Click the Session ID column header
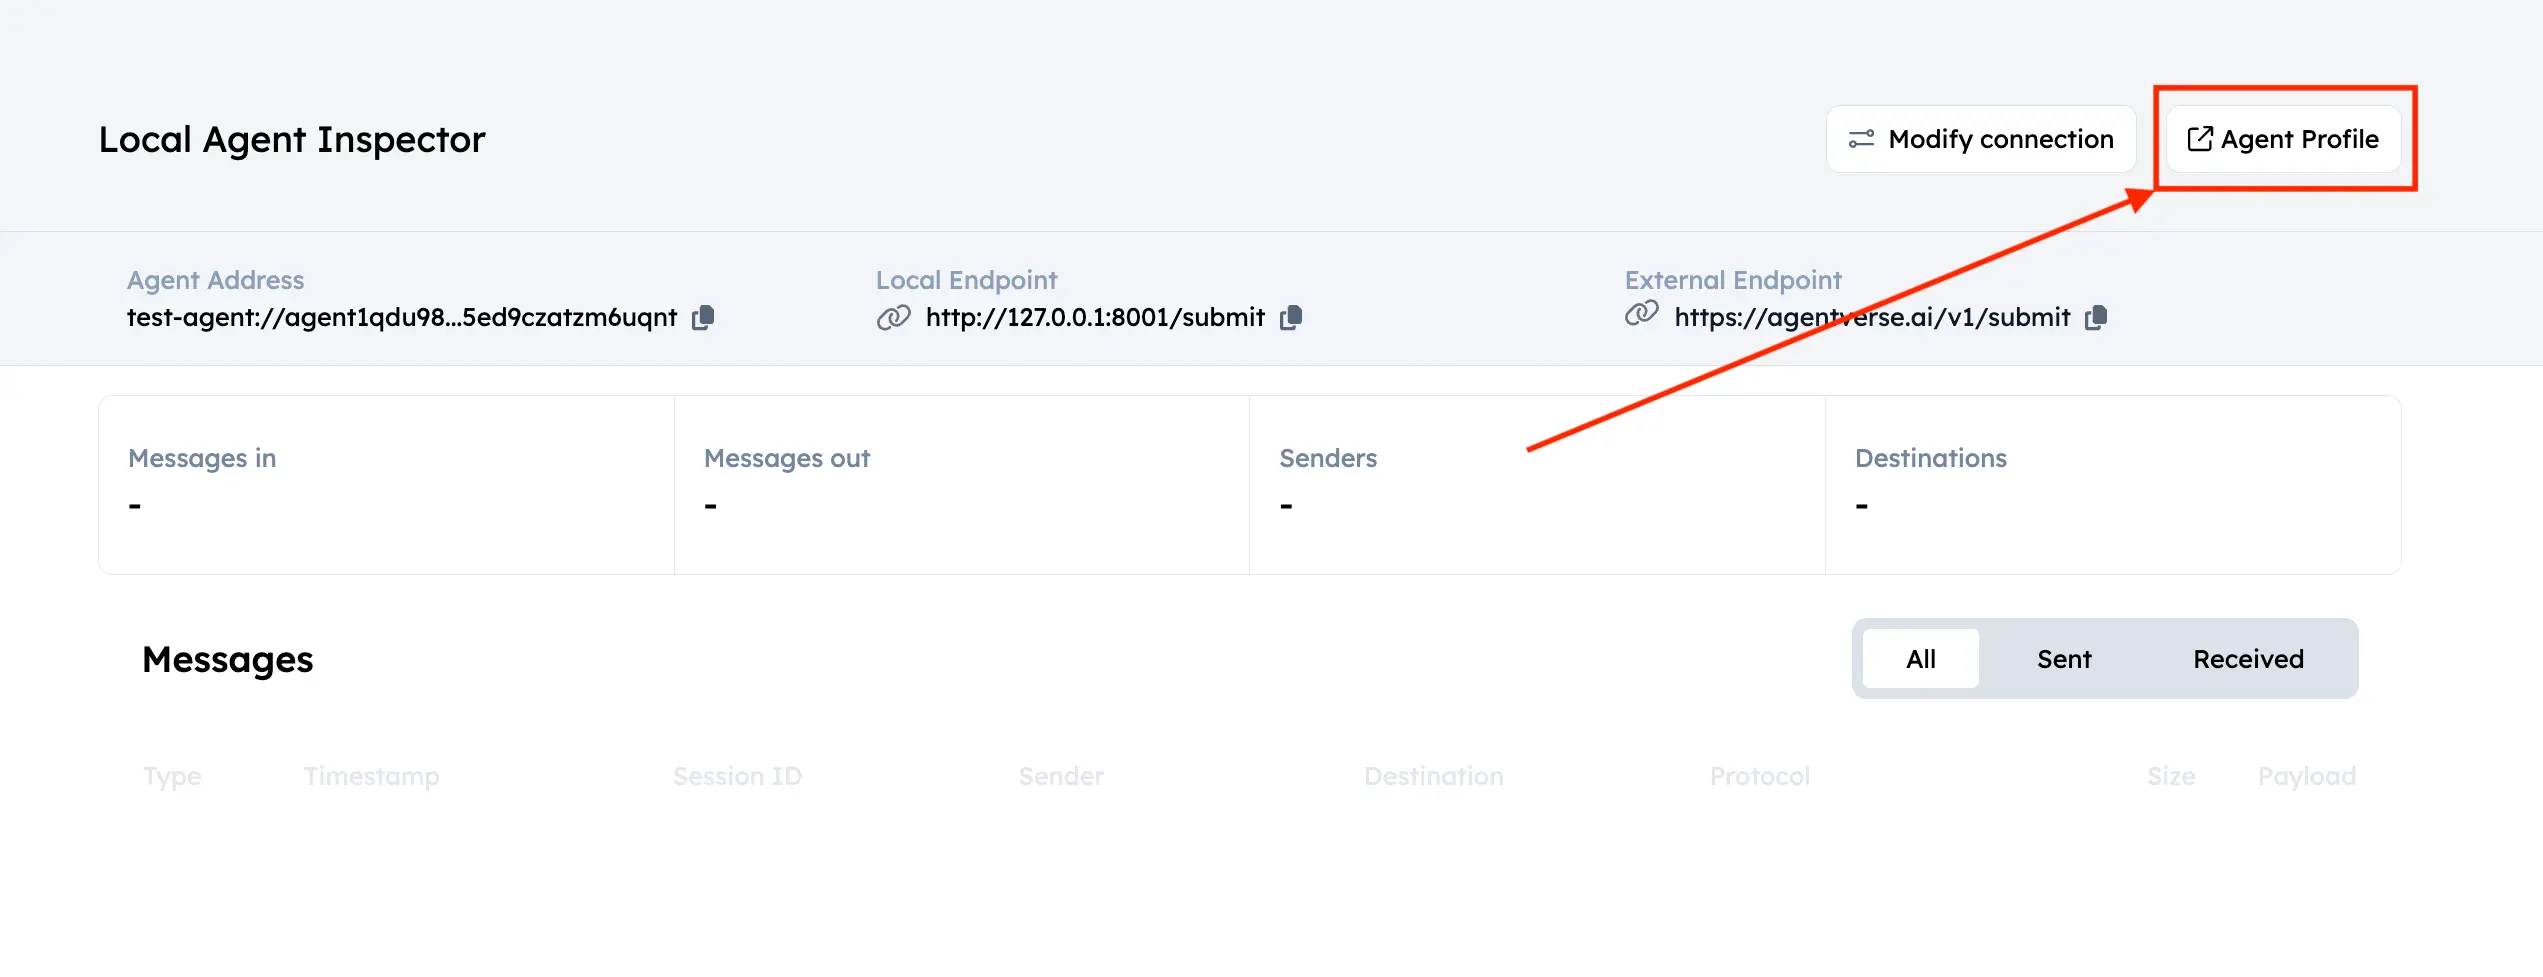The width and height of the screenshot is (2543, 977). [x=737, y=776]
